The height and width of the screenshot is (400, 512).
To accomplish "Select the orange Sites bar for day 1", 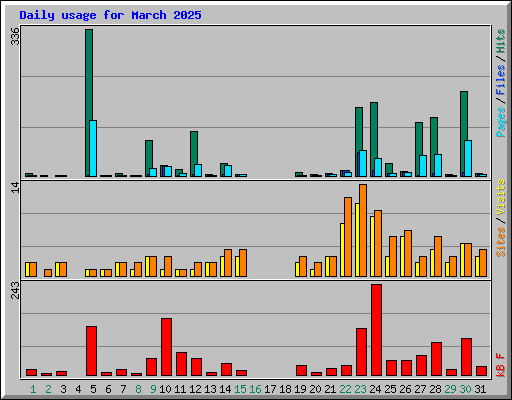I will pos(33,269).
